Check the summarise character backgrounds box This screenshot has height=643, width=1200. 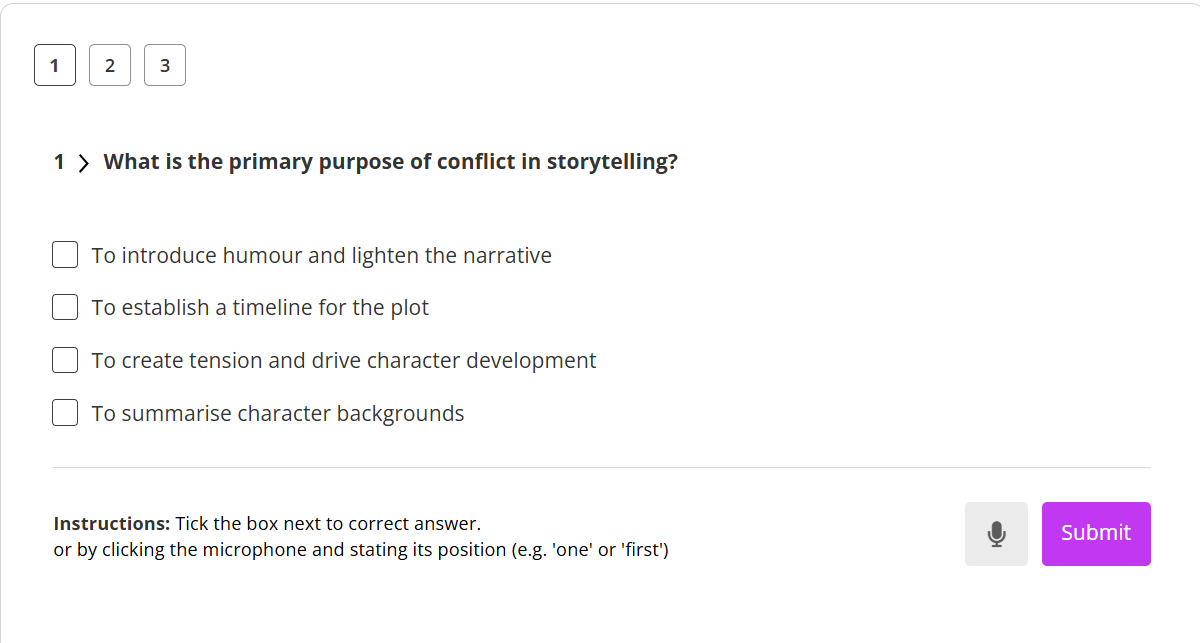65,413
